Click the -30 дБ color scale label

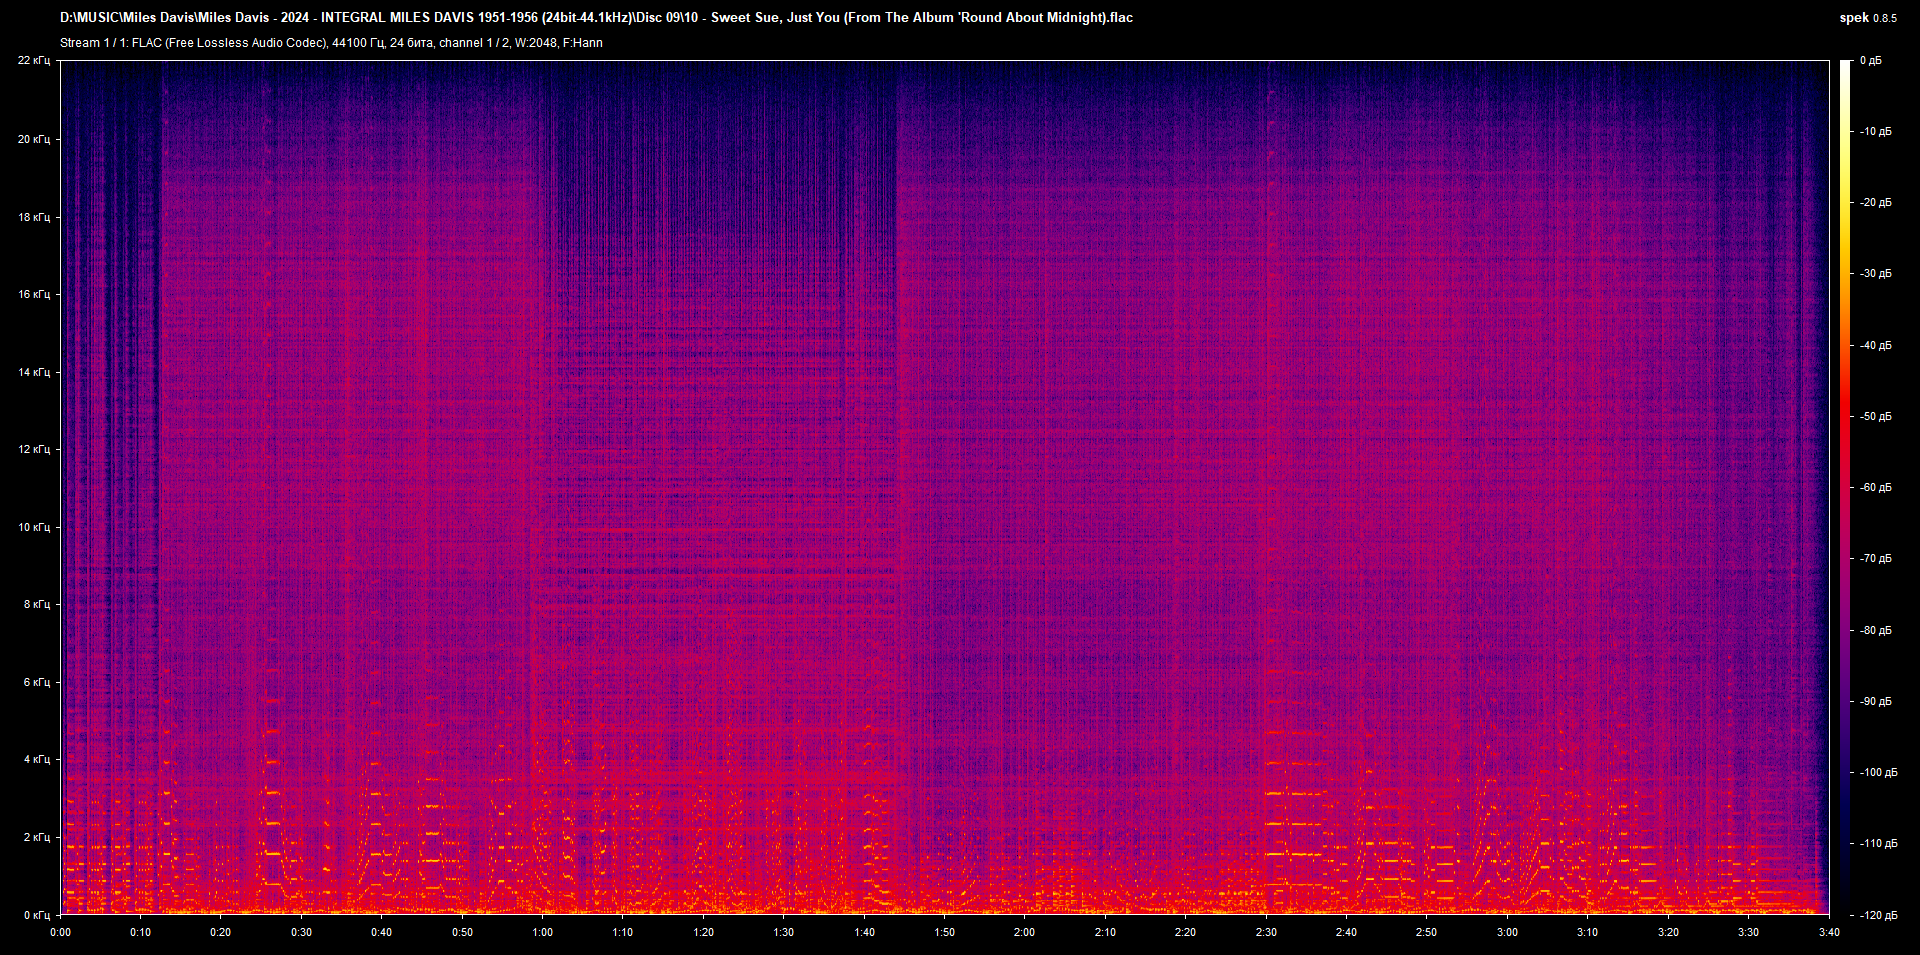click(1876, 273)
